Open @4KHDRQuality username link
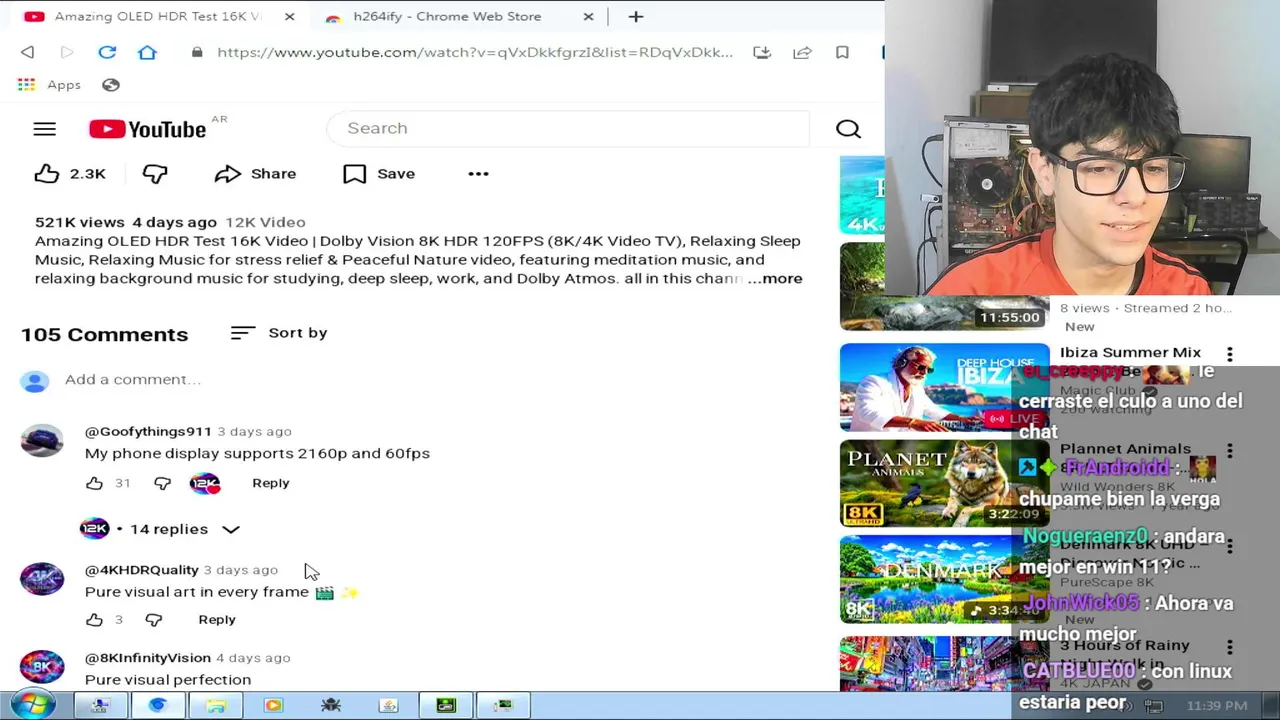The image size is (1280, 720). click(x=142, y=570)
